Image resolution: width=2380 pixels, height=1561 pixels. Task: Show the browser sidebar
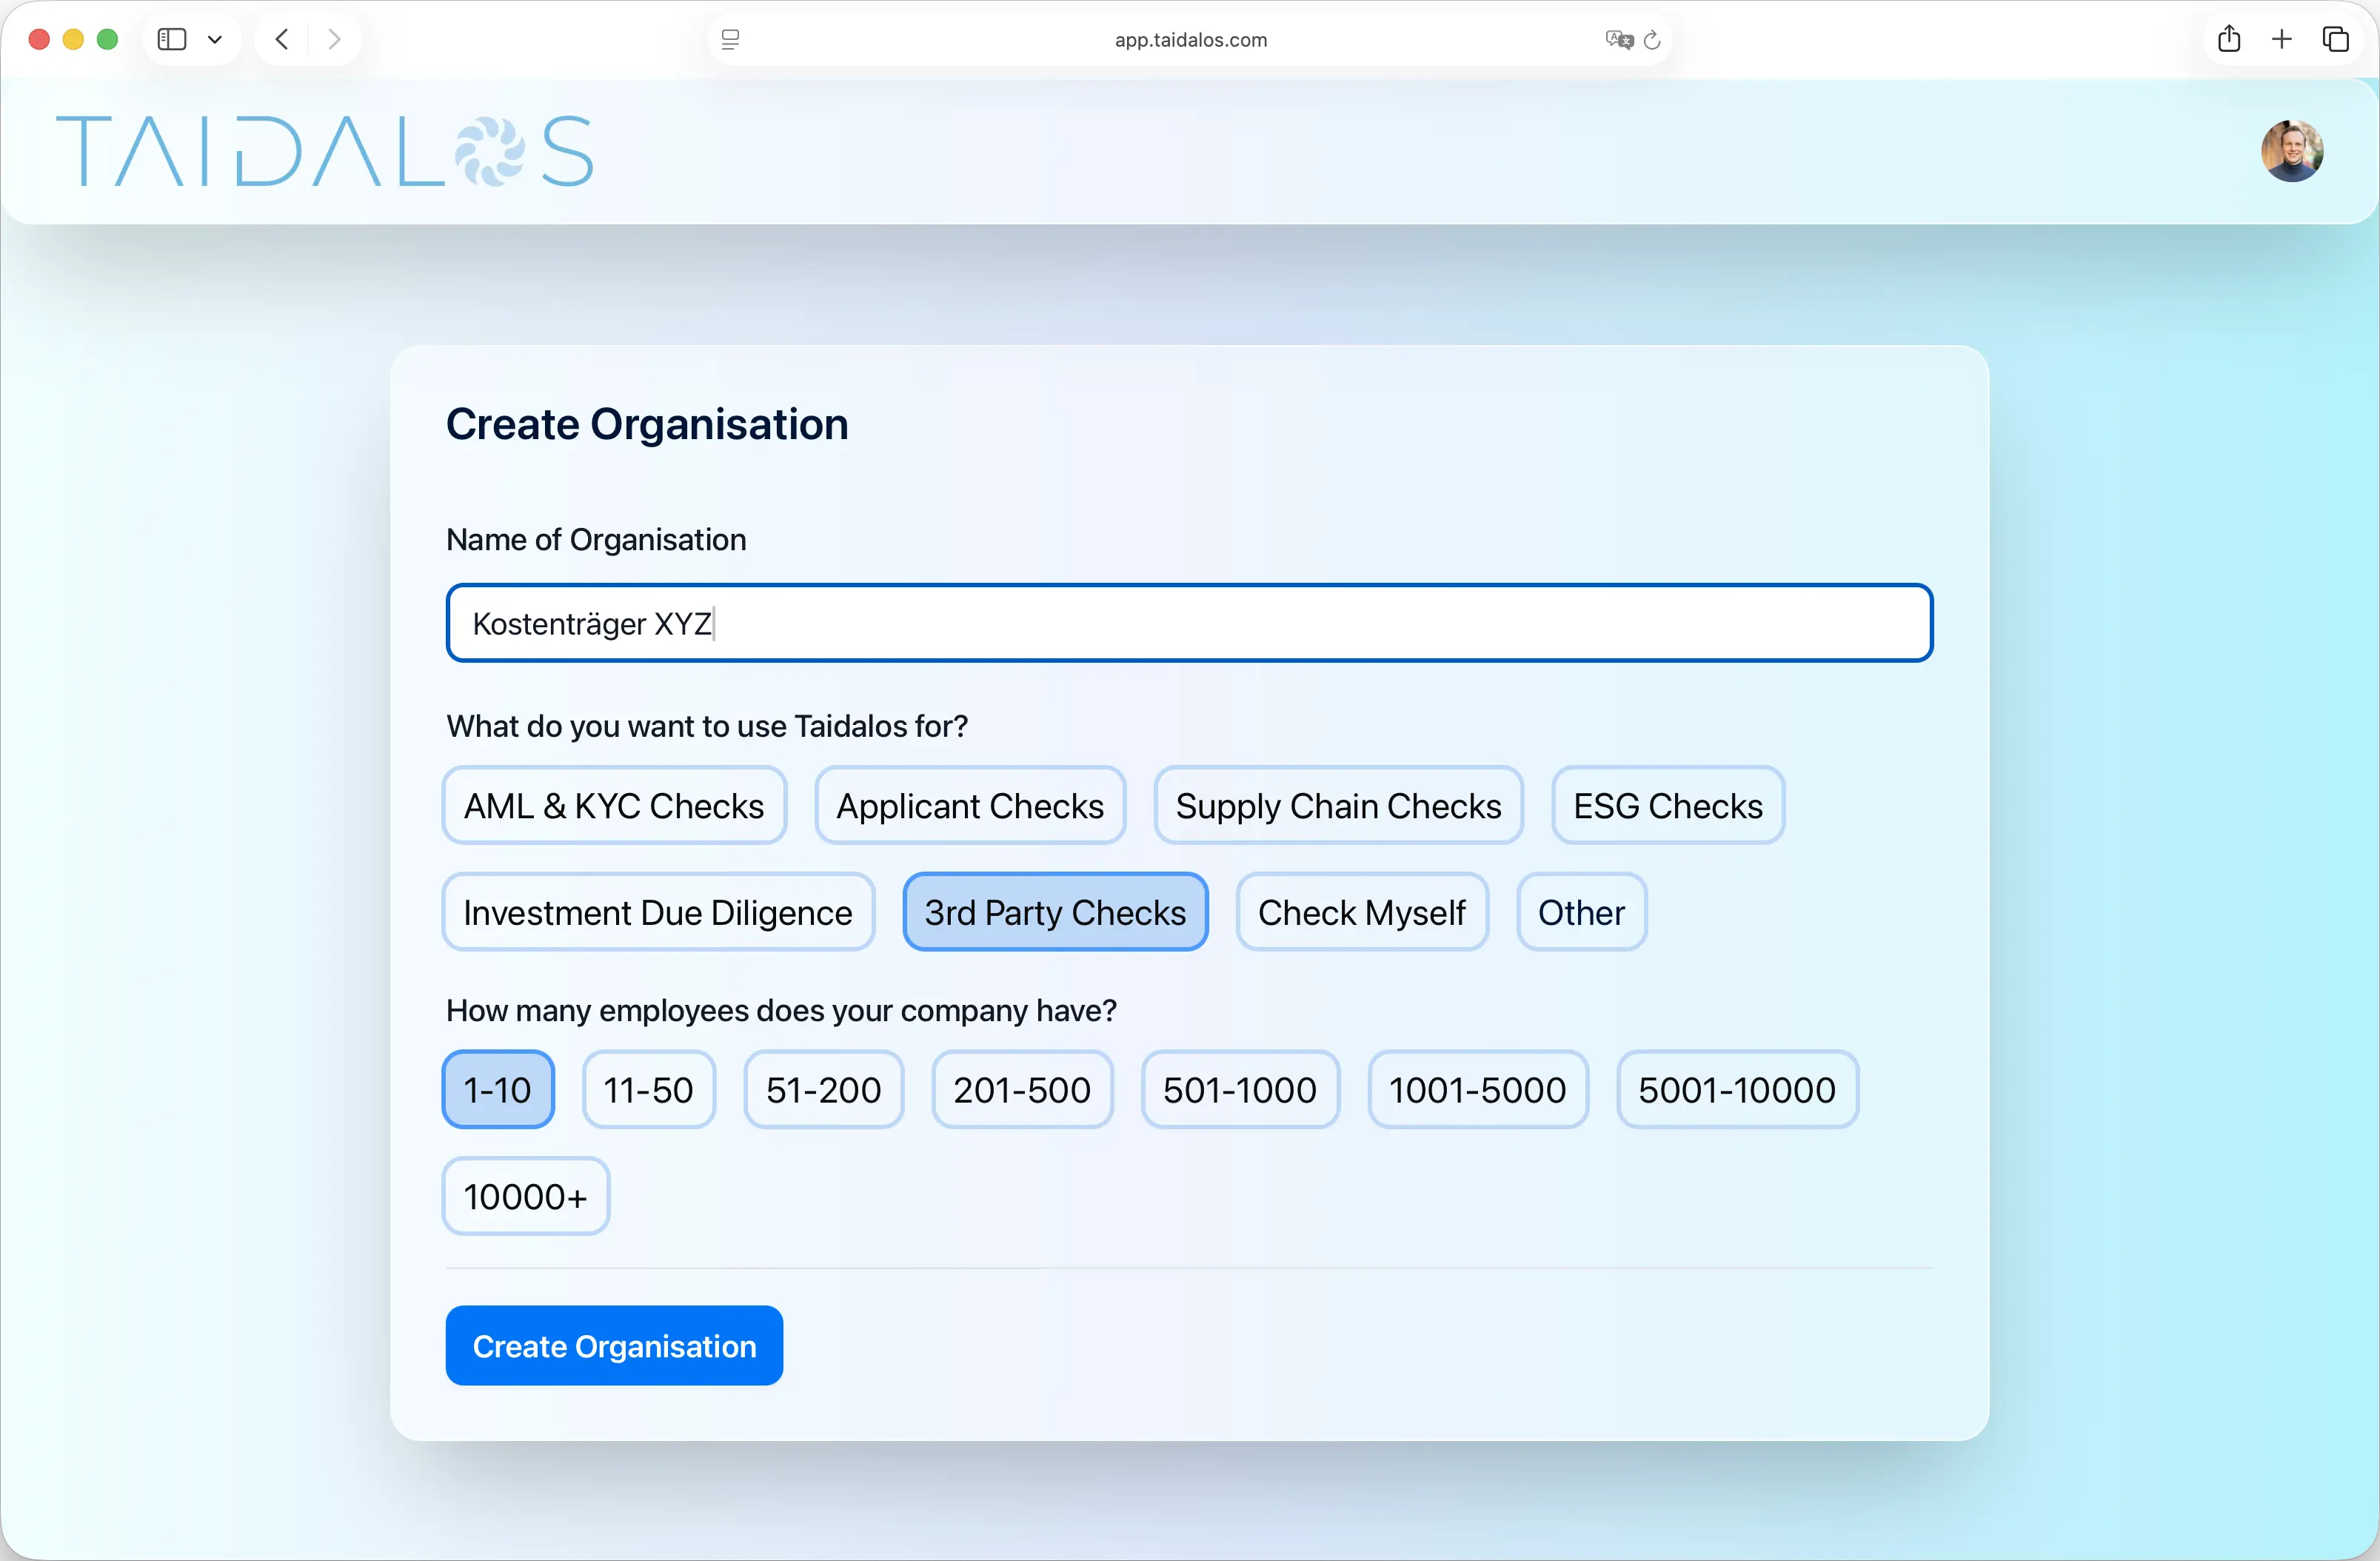pos(171,39)
